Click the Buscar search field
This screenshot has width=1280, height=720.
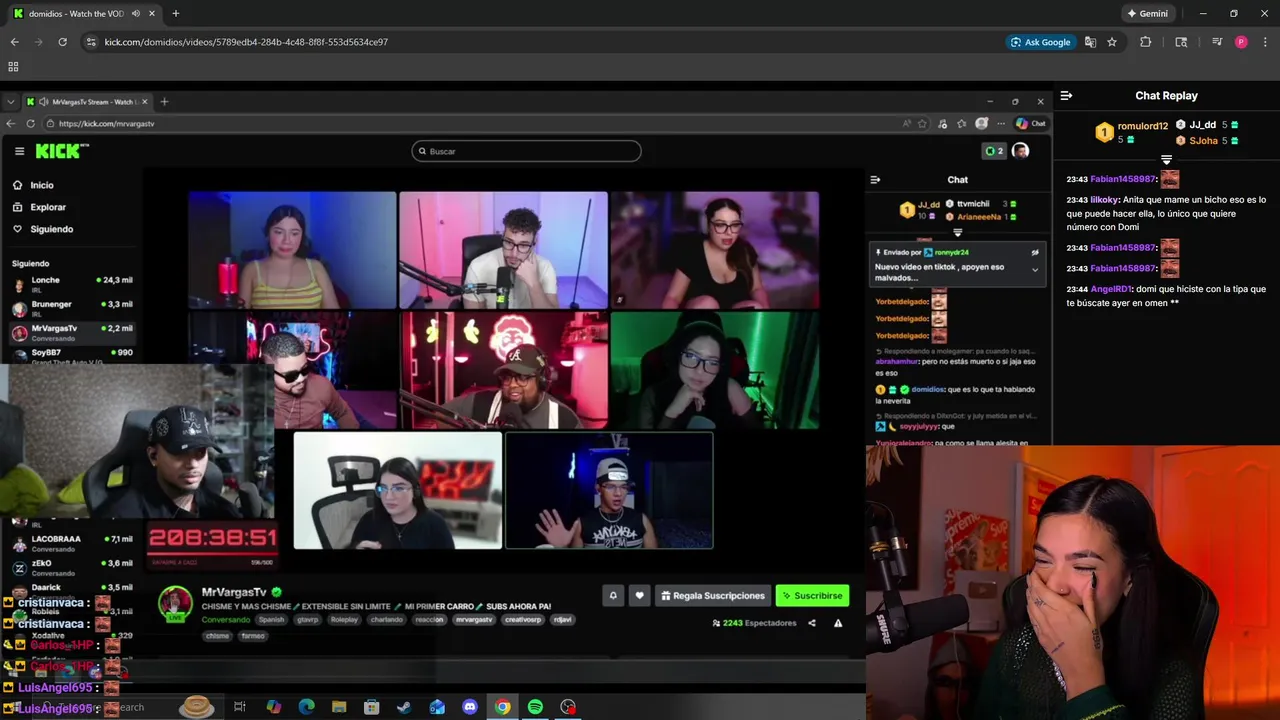point(526,151)
